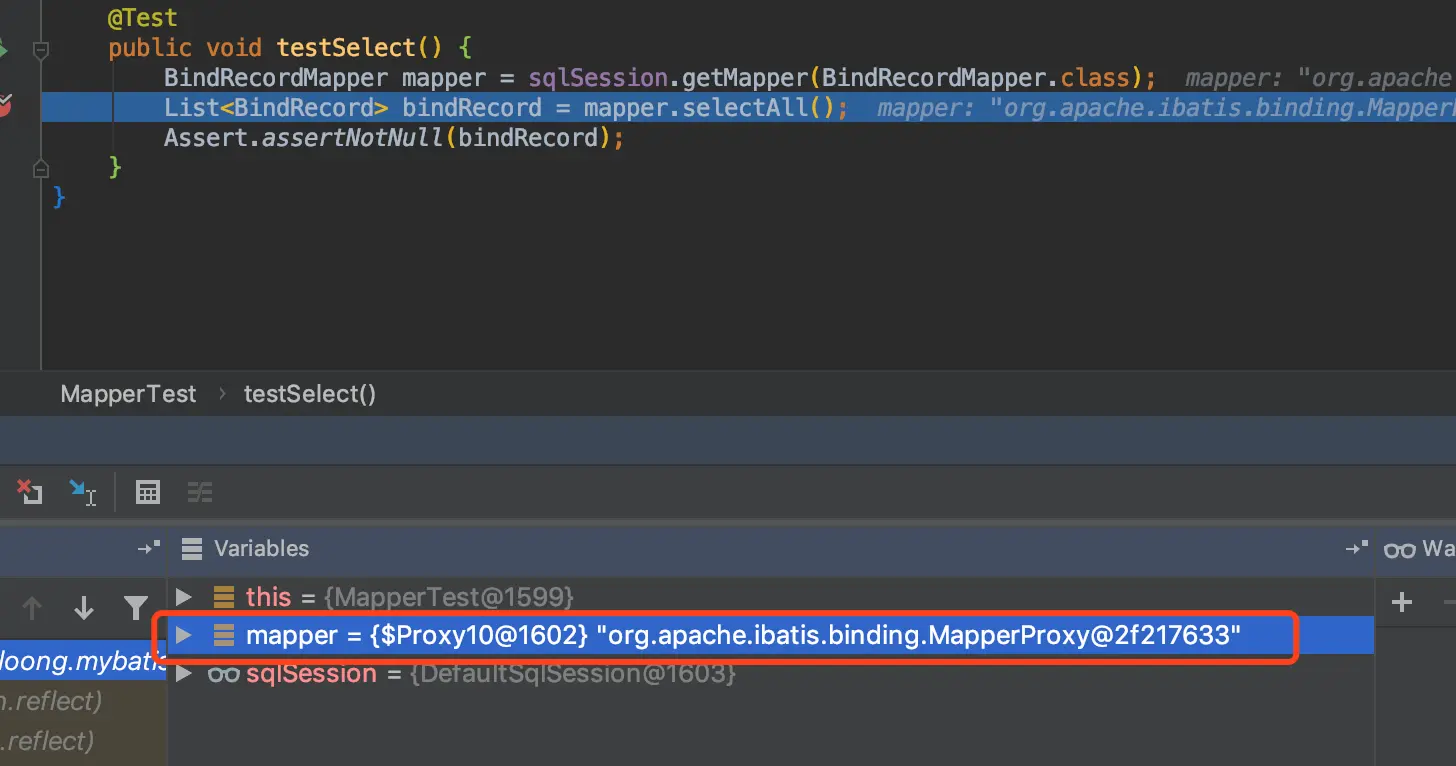
Task: Click the Watches glasses icon
Action: pyautogui.click(x=1400, y=549)
